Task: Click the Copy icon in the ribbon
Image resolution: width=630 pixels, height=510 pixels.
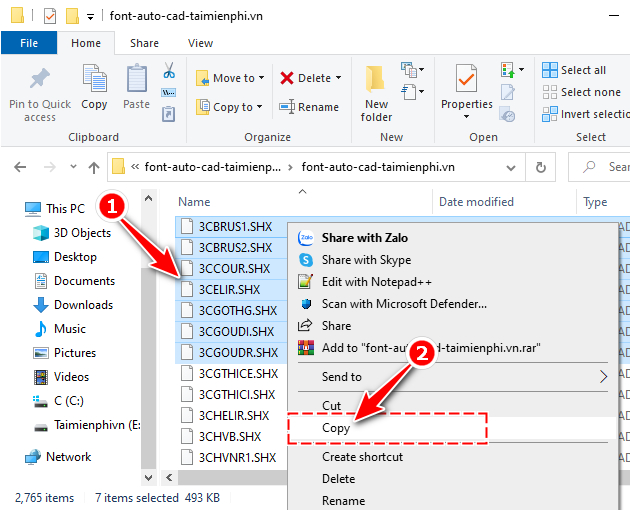Action: pos(94,78)
